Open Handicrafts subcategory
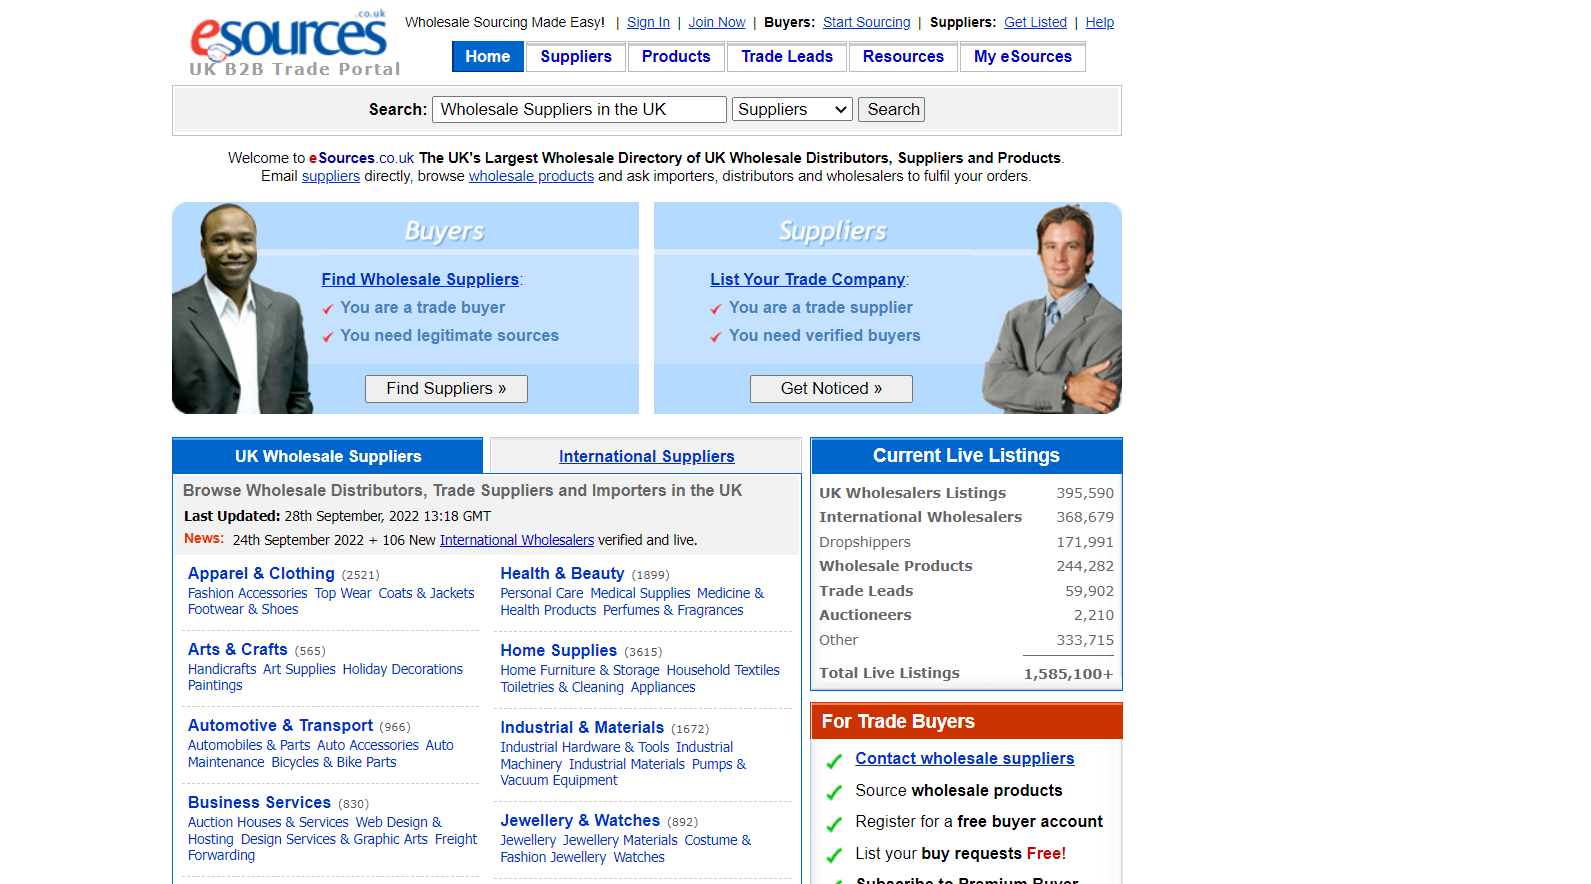 coord(222,669)
